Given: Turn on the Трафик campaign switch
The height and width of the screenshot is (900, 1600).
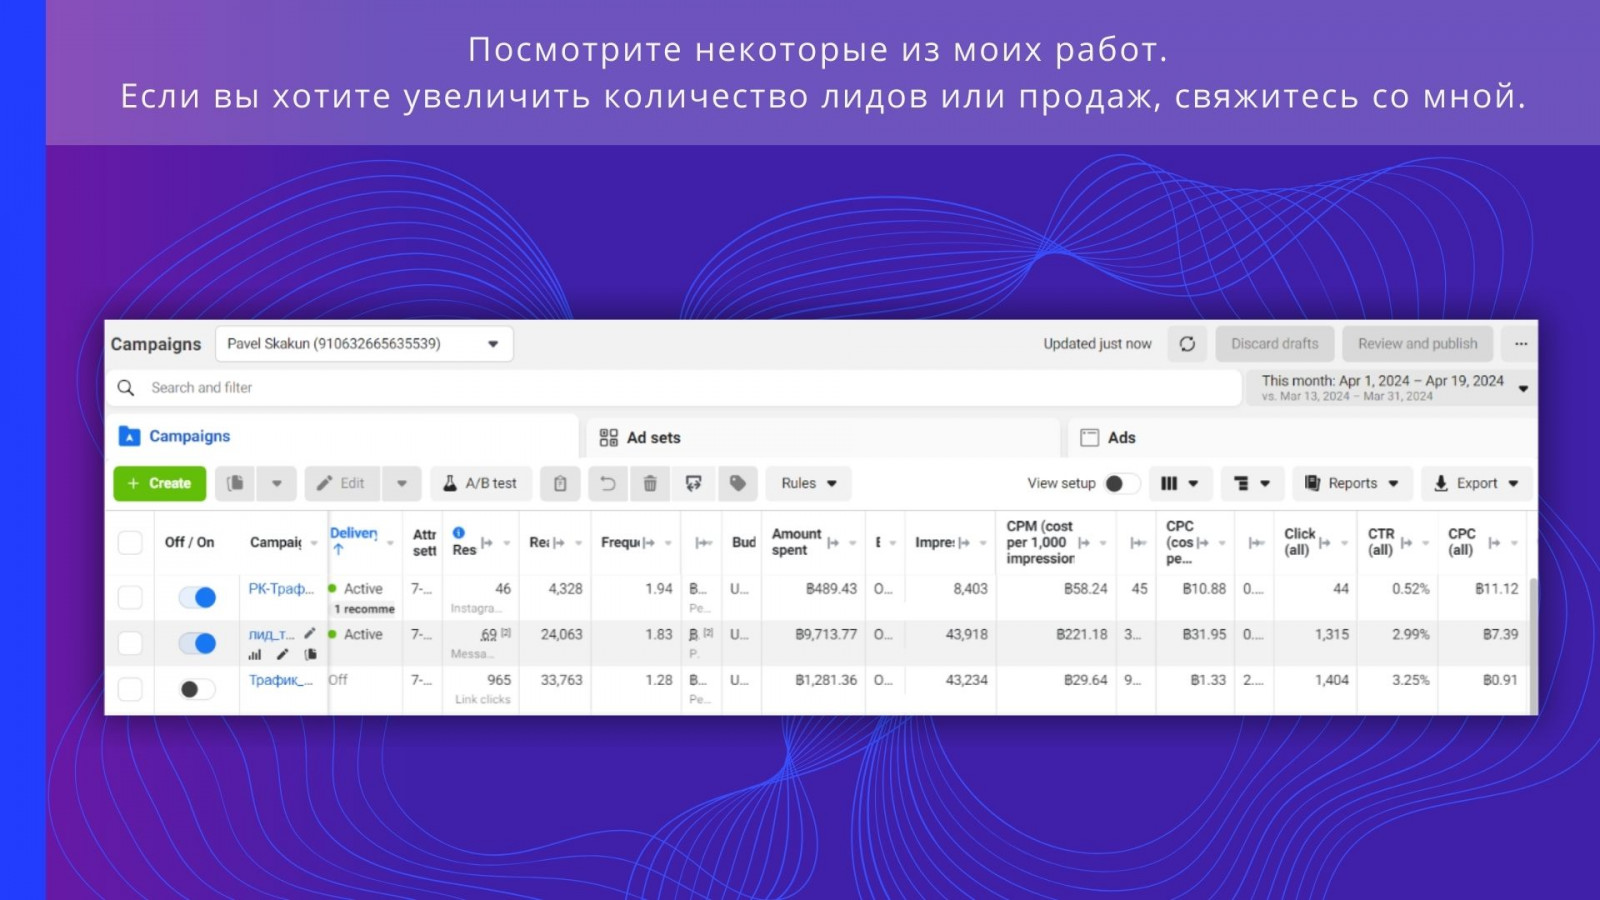Looking at the screenshot, I should pyautogui.click(x=197, y=689).
